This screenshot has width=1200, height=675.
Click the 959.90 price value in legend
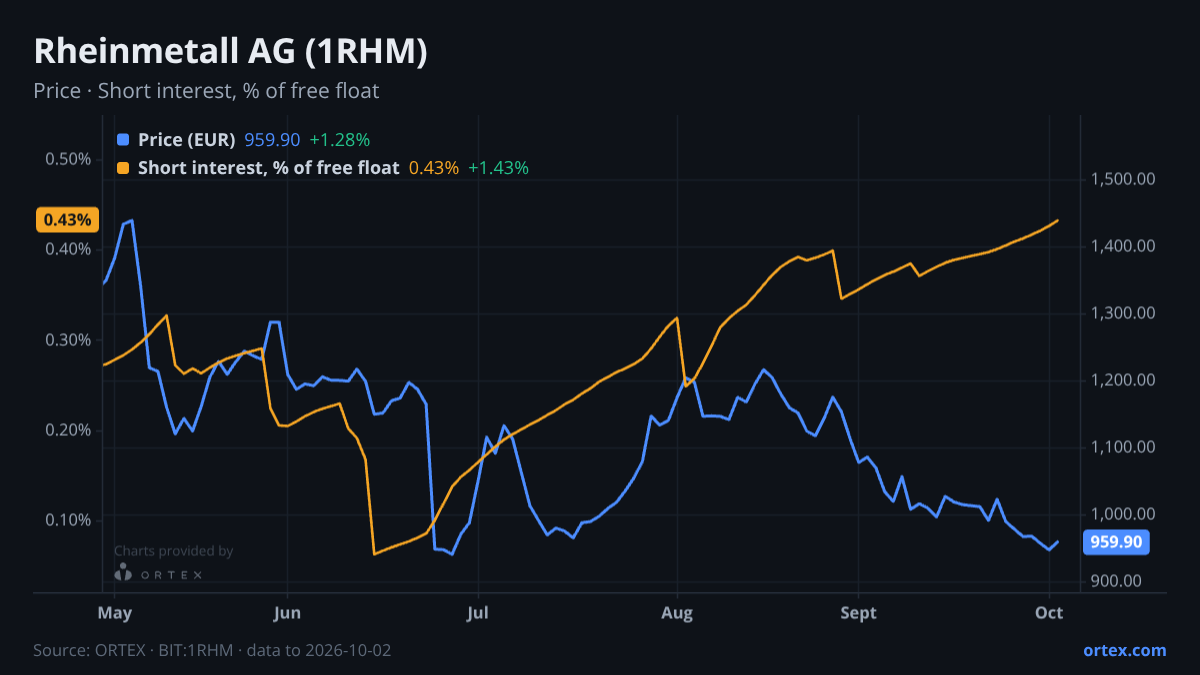(x=272, y=140)
